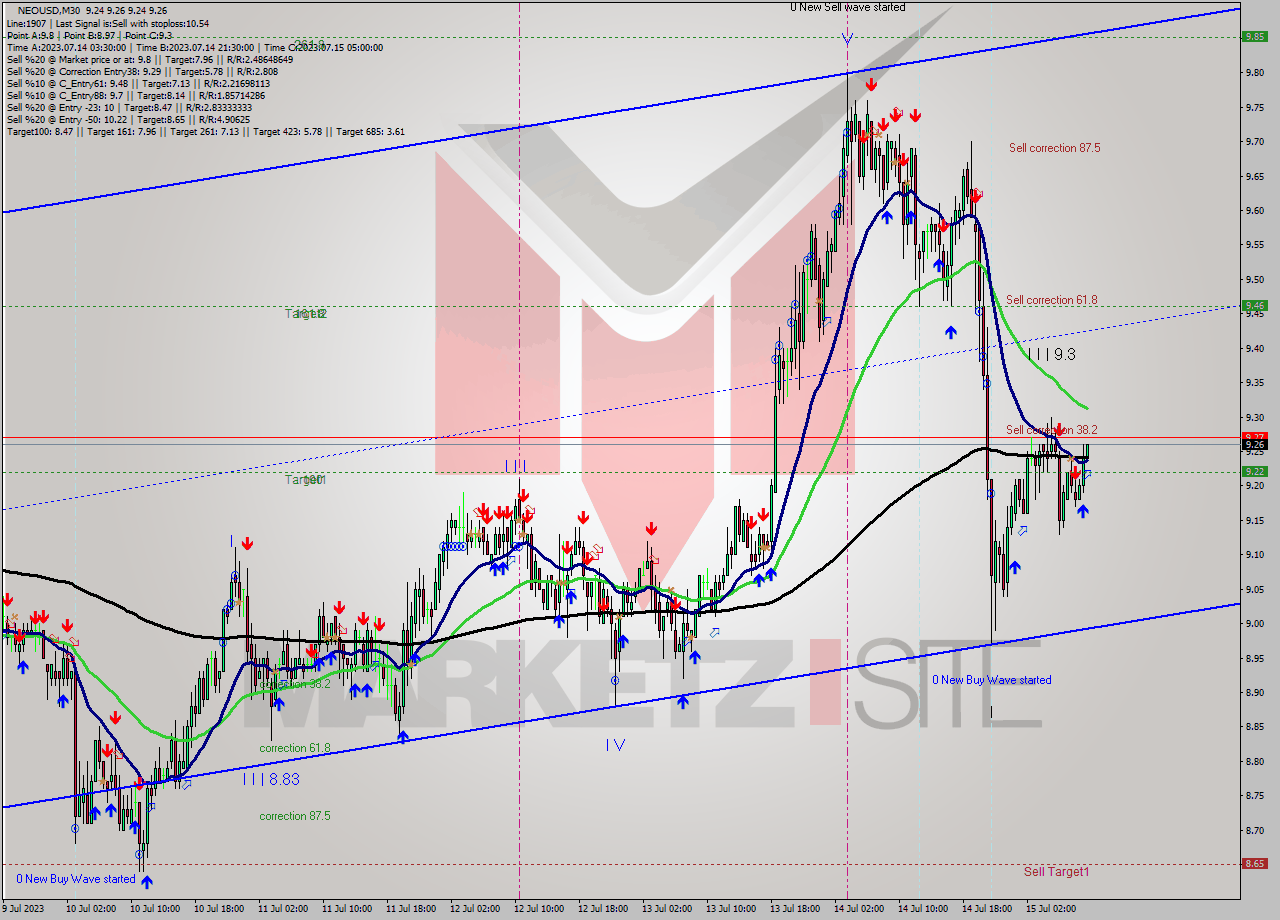The width and height of the screenshot is (1280, 920).
Task: Click the green 'correction 61.8' label
Action: pos(295,748)
